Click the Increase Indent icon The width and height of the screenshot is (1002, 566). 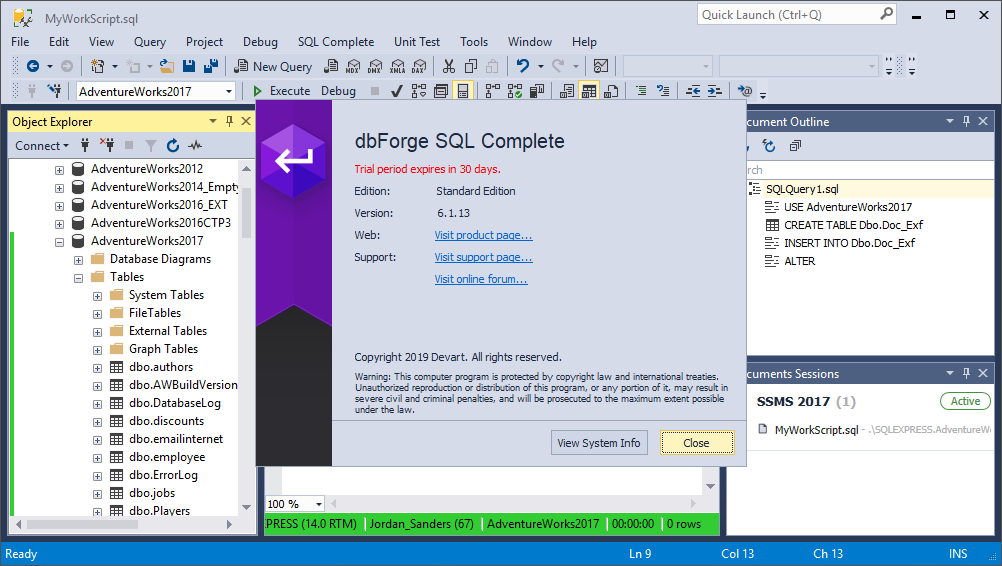tap(714, 91)
